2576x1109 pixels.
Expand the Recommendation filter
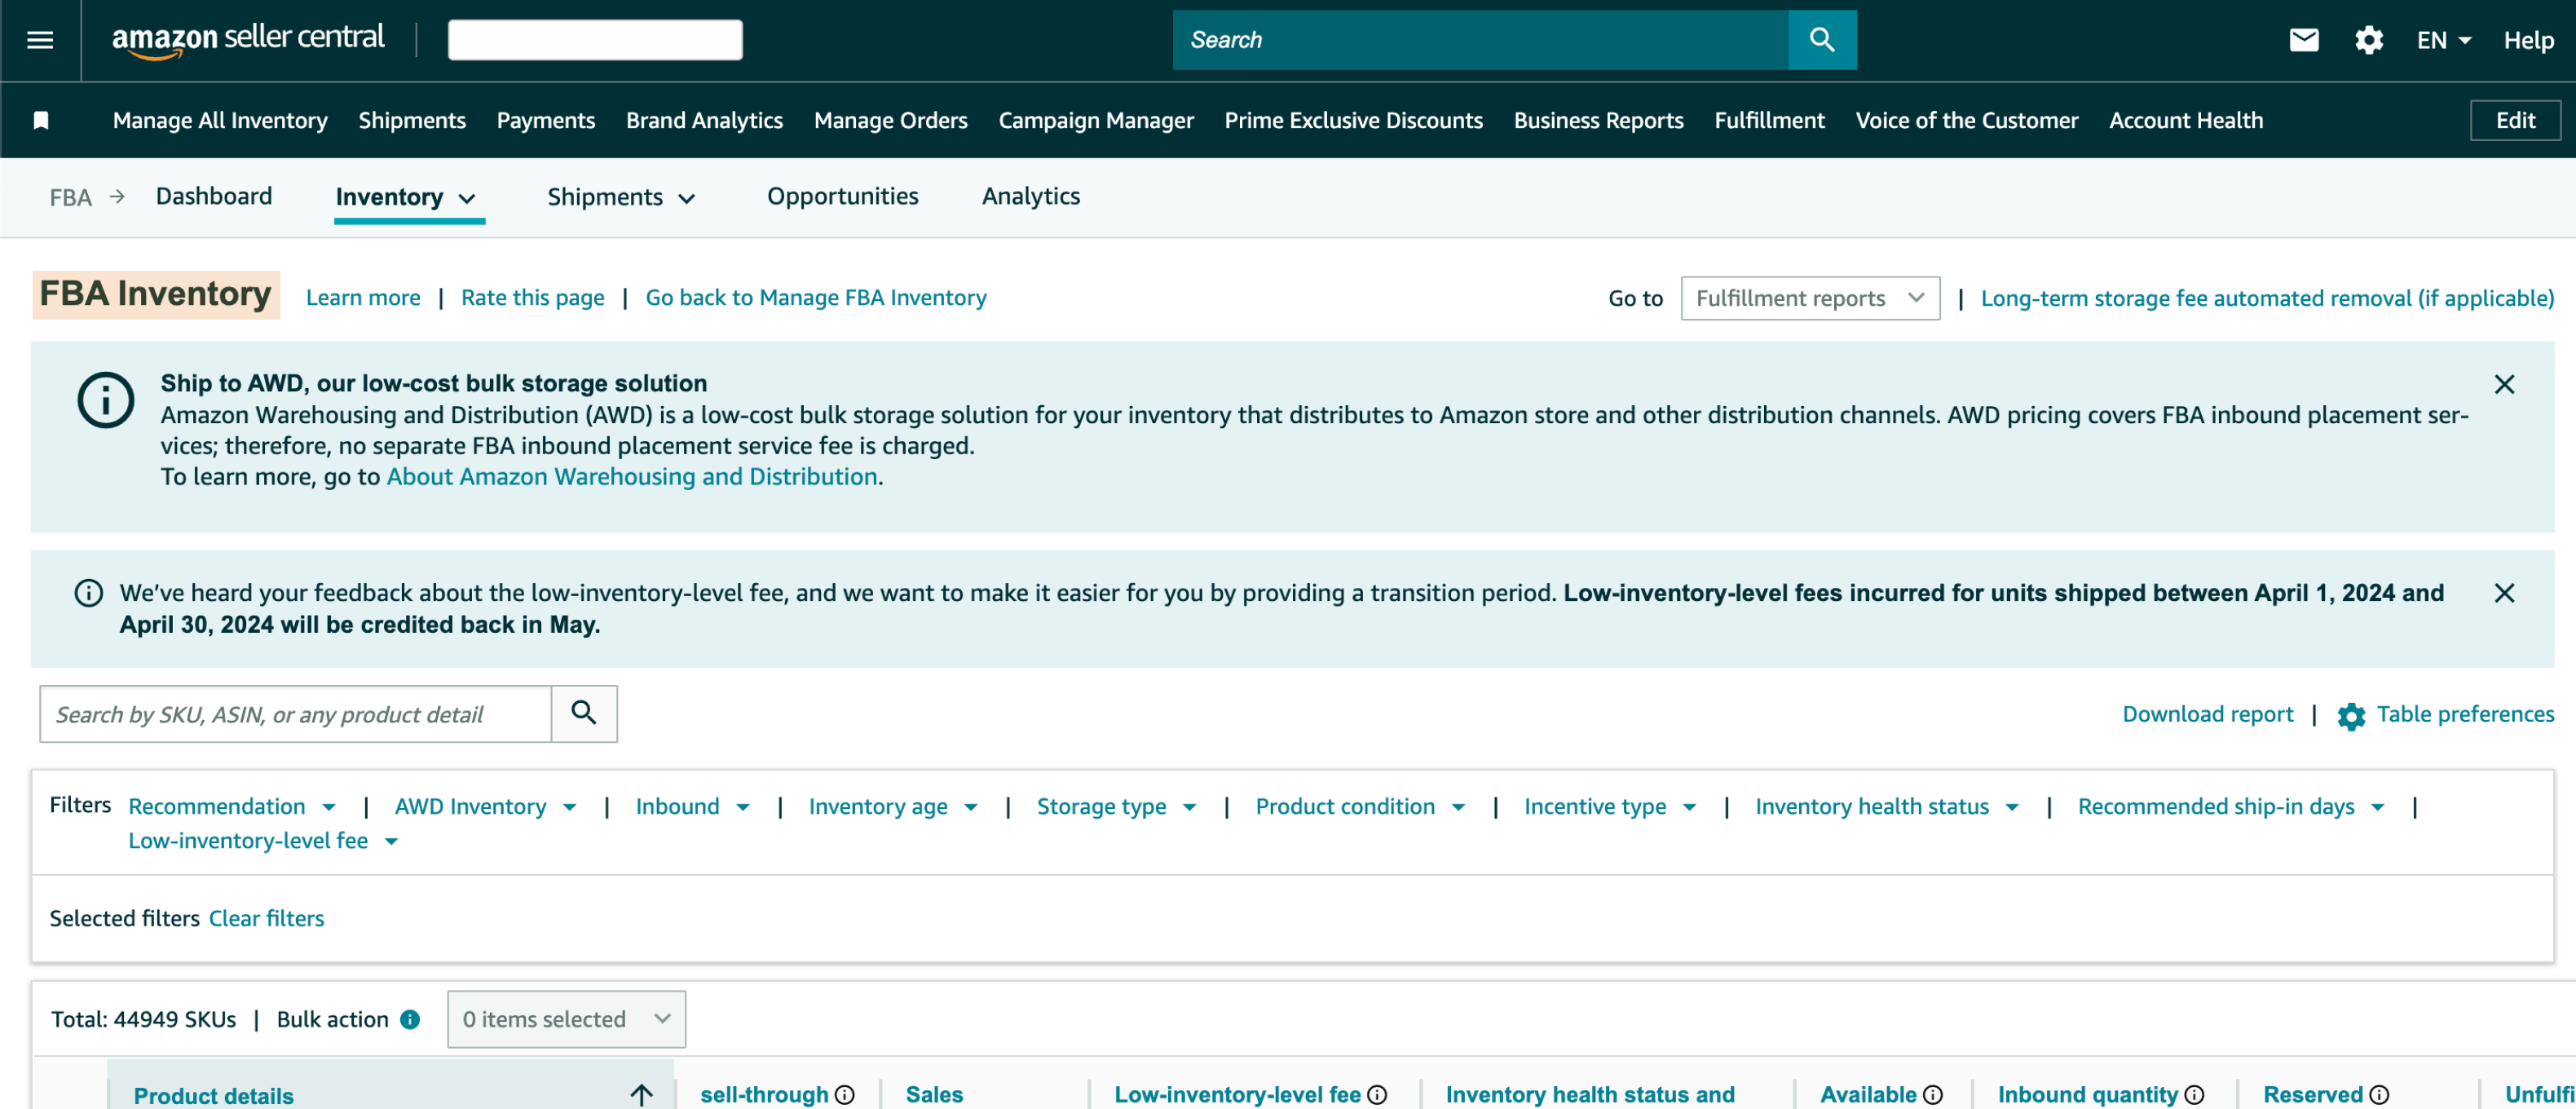click(x=232, y=806)
